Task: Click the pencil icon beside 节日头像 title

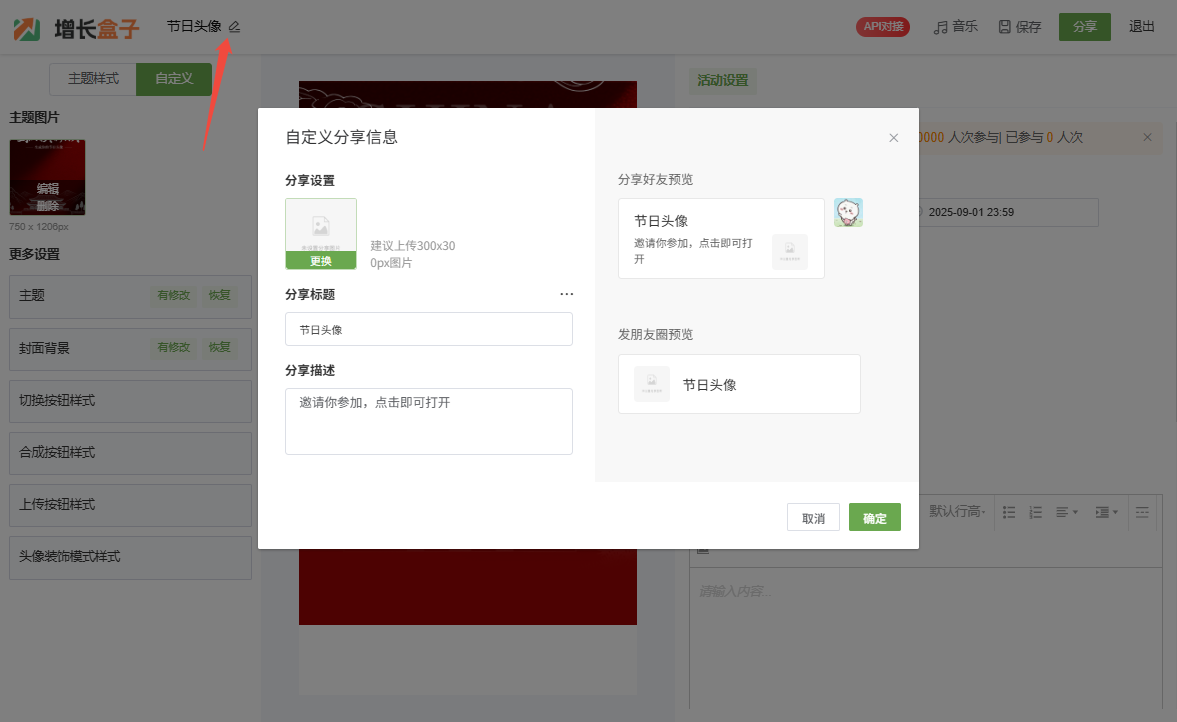Action: coord(234,27)
